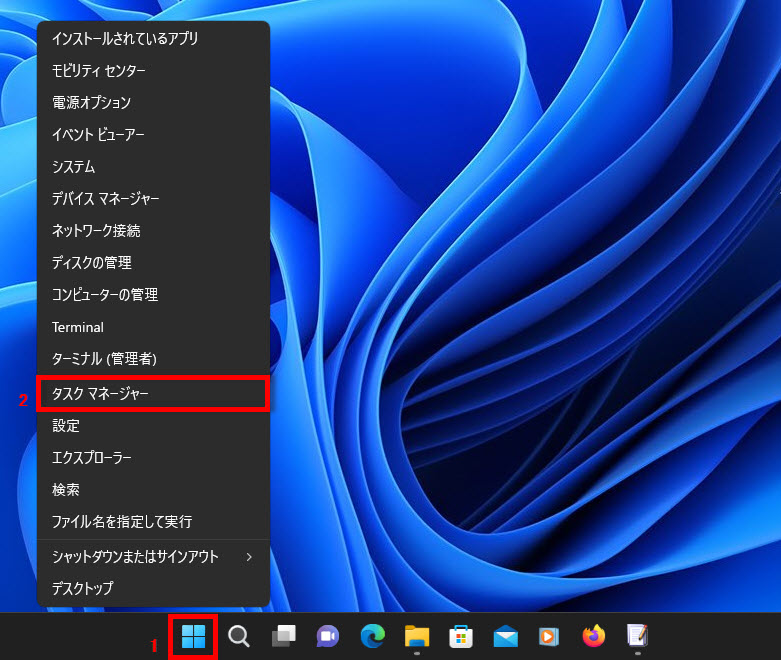Open File Explorer folder icon in taskbar
The width and height of the screenshot is (781, 660).
417,636
